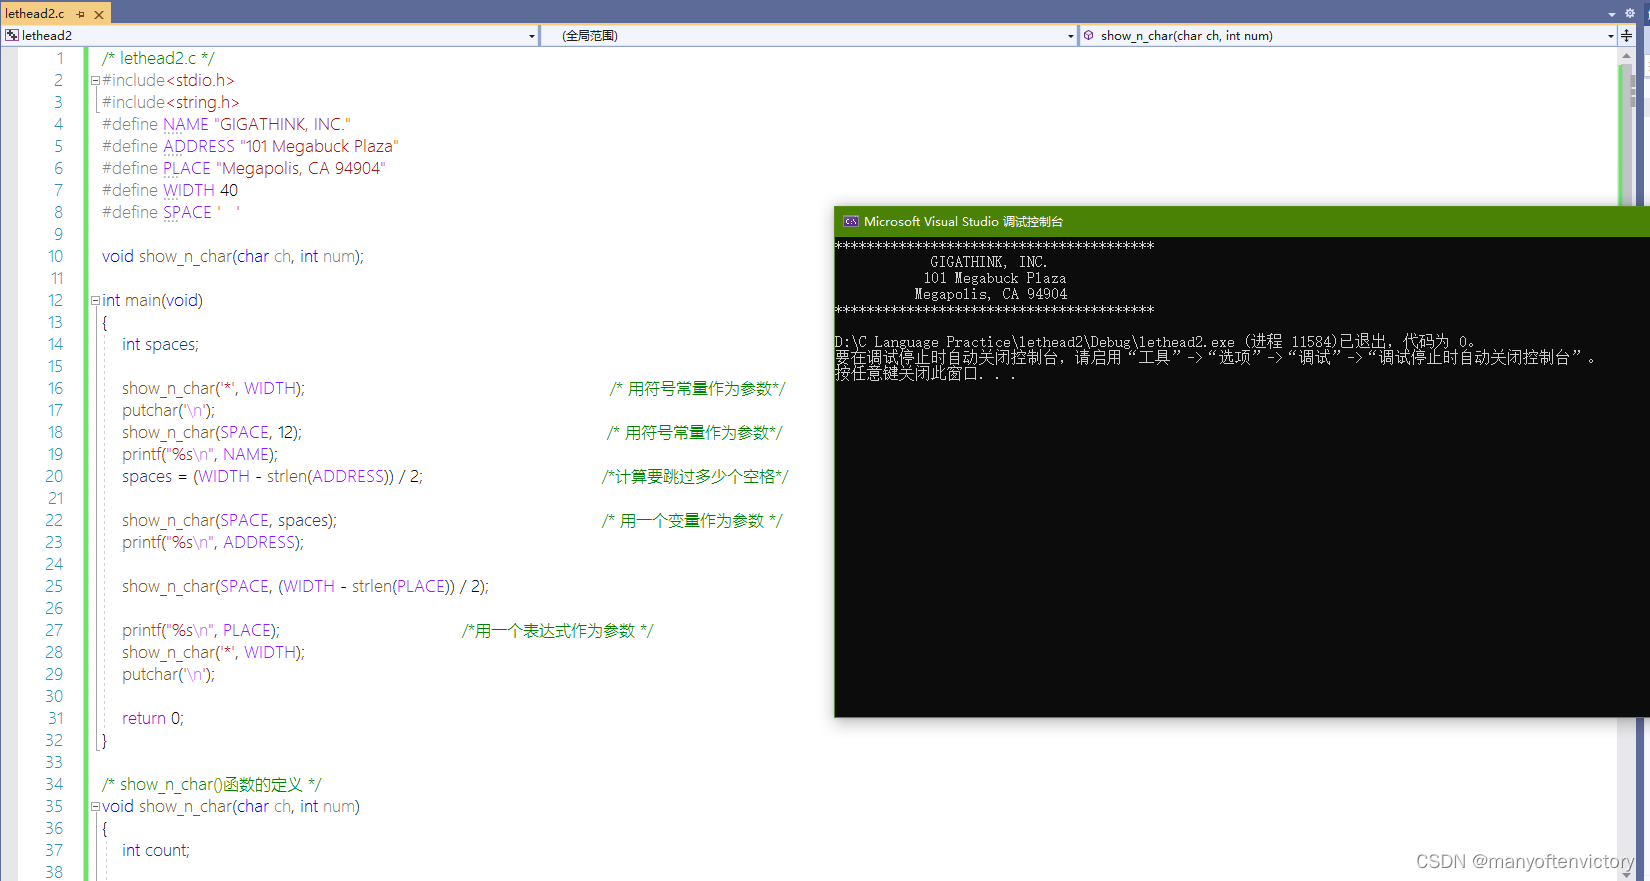
Task: Click scrollbar down arrow in the editor
Action: (x=1627, y=874)
